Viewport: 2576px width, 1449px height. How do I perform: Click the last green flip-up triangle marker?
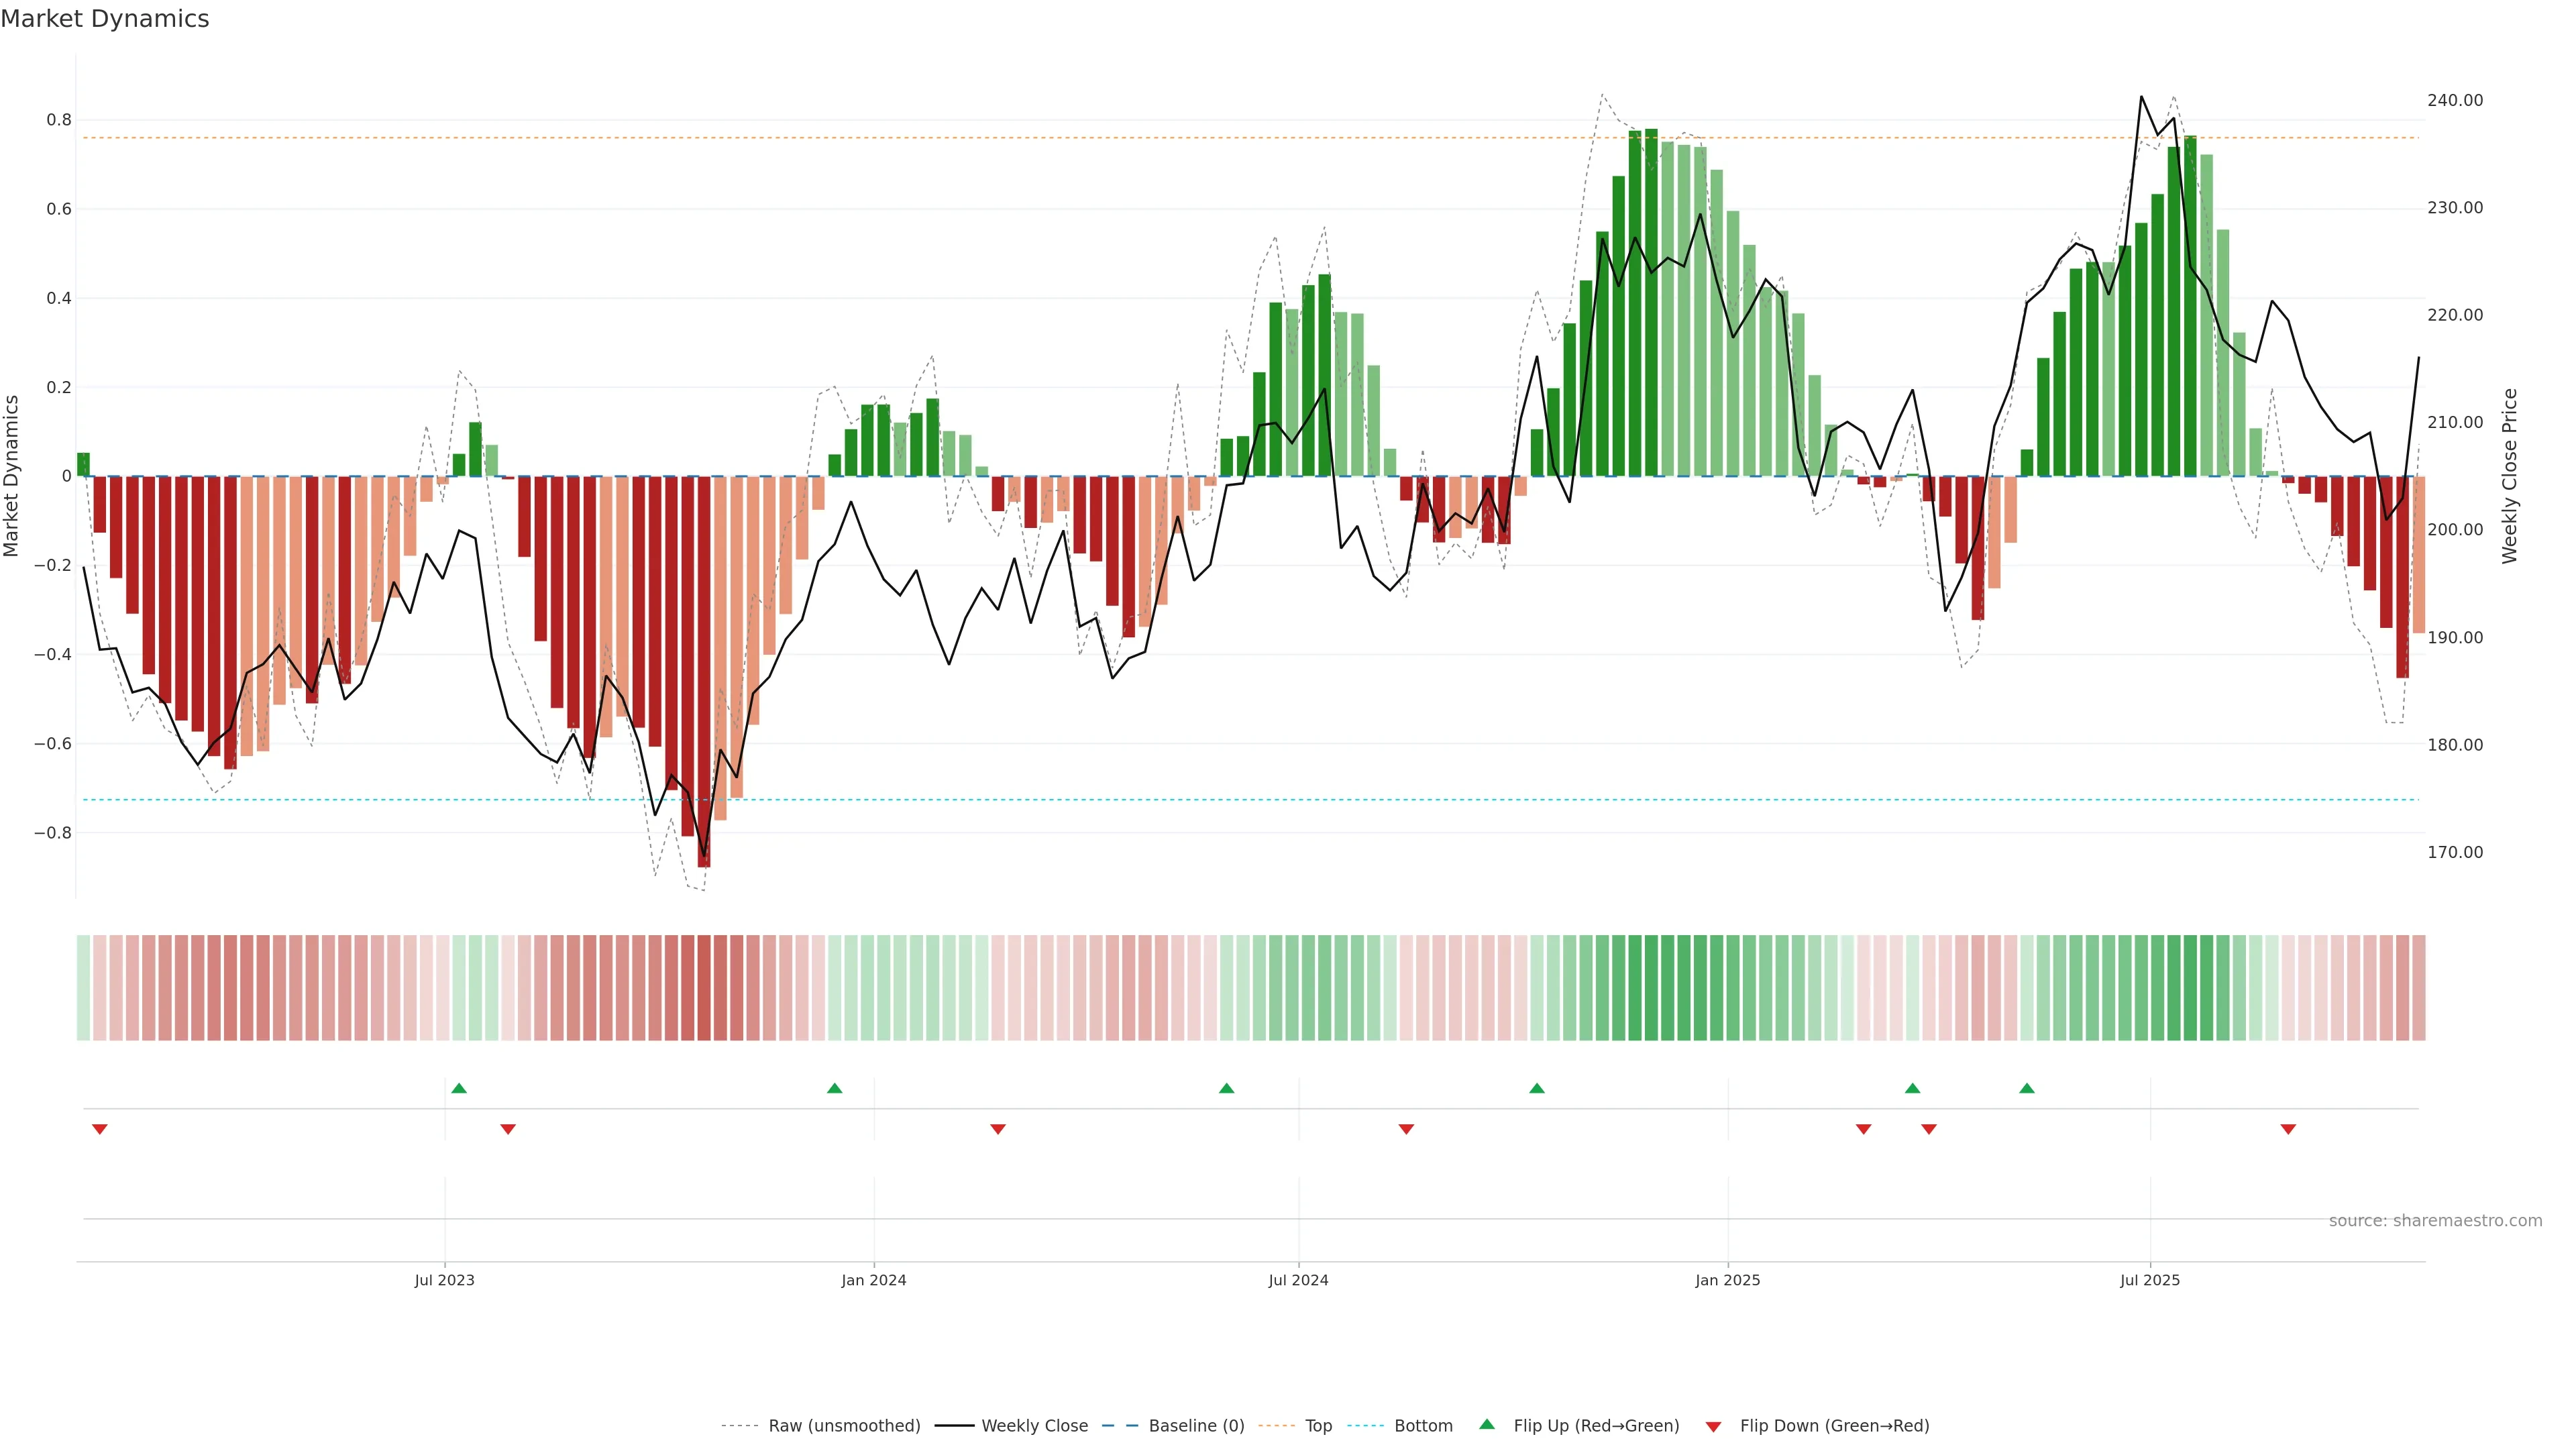tap(2026, 1088)
